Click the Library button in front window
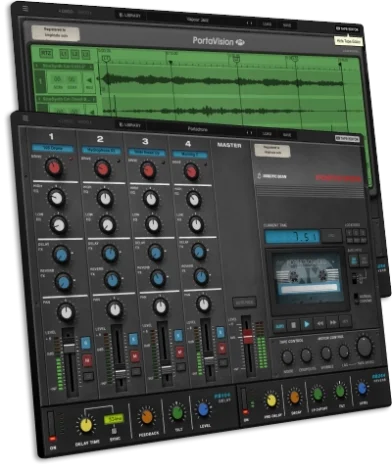Screen dimensions: 392x470 click(130, 125)
